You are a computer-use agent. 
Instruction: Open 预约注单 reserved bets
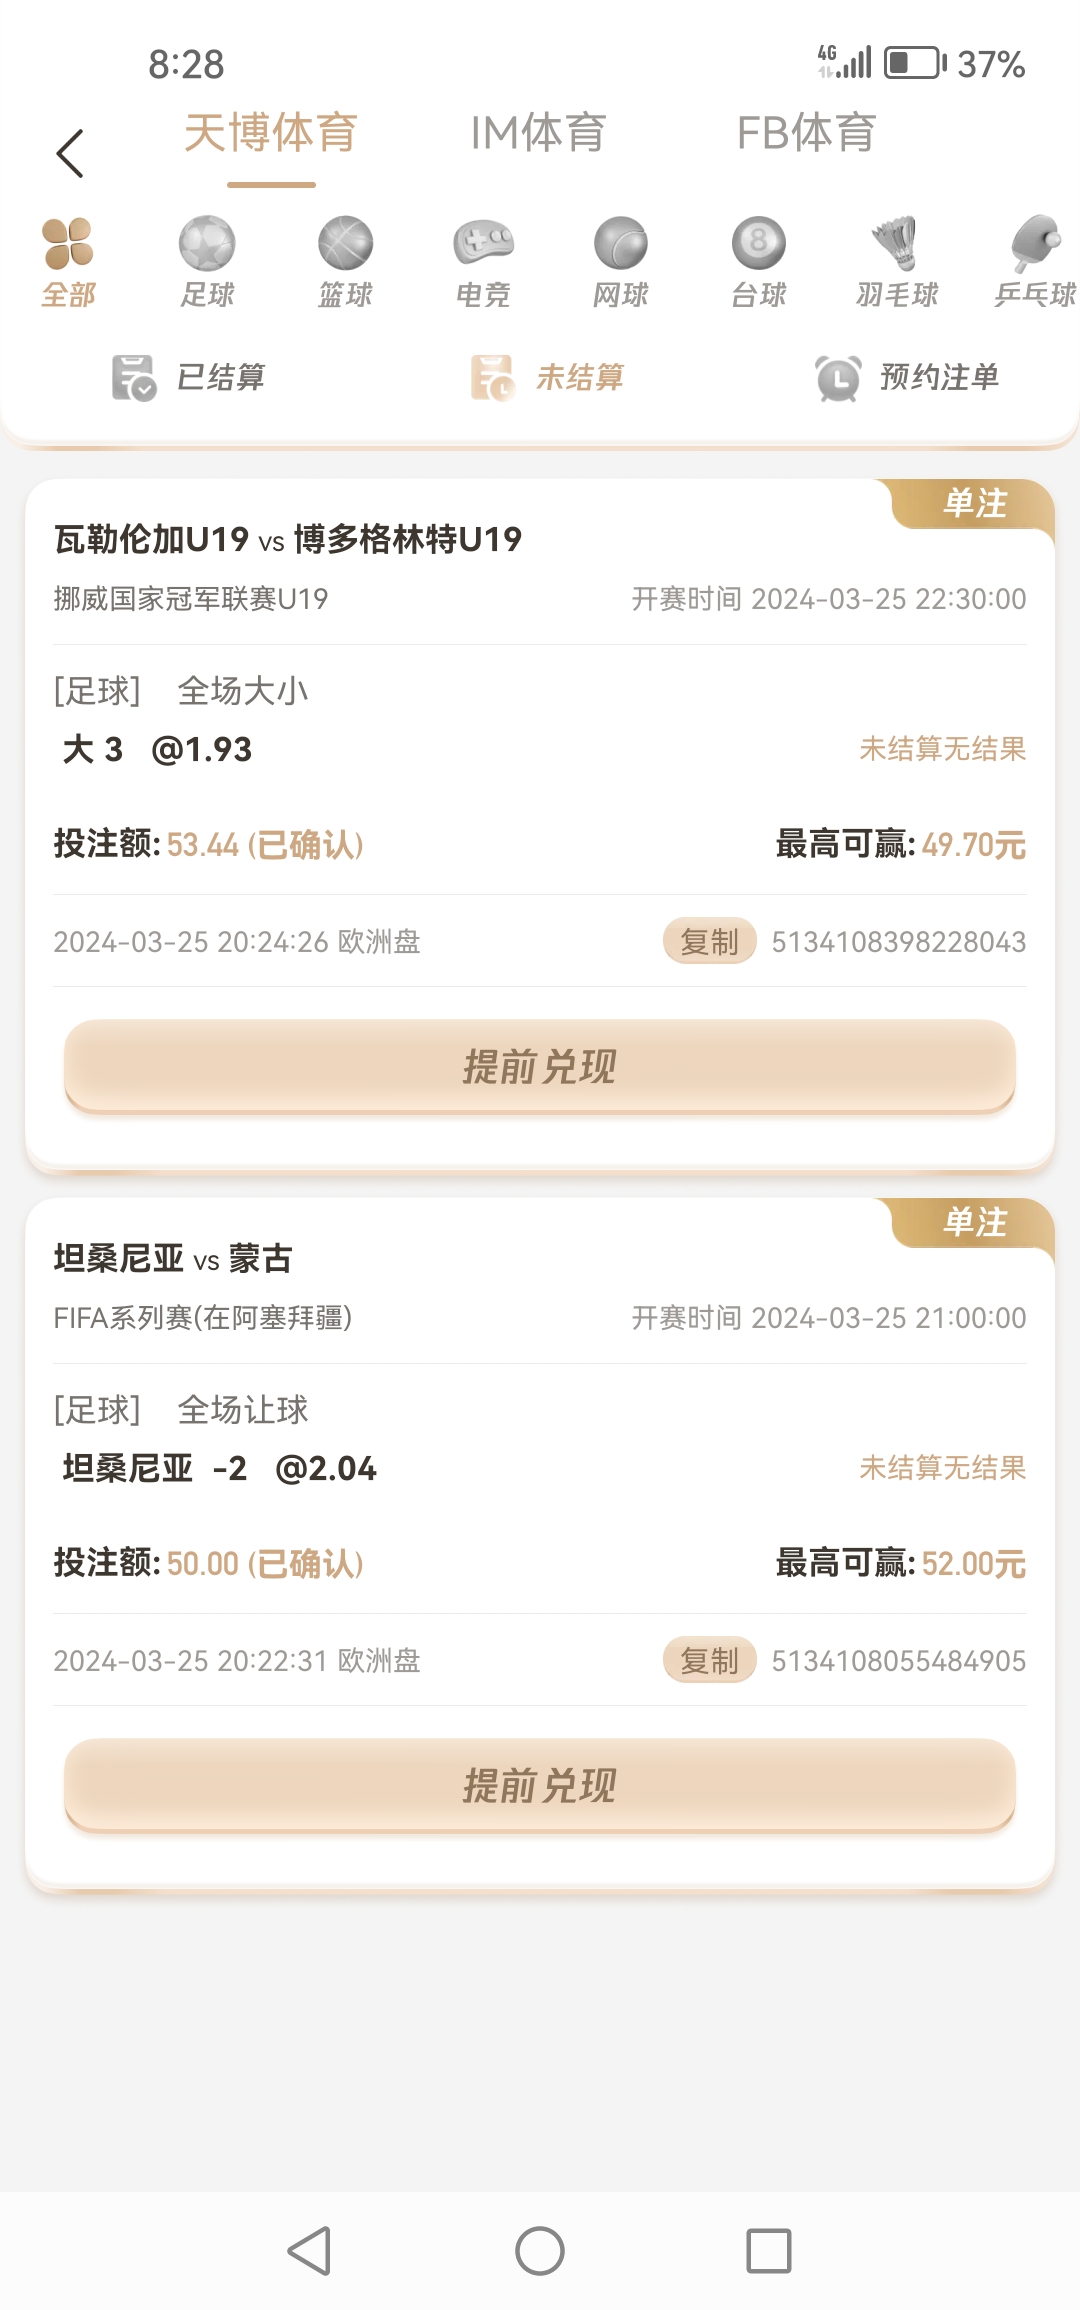(907, 378)
